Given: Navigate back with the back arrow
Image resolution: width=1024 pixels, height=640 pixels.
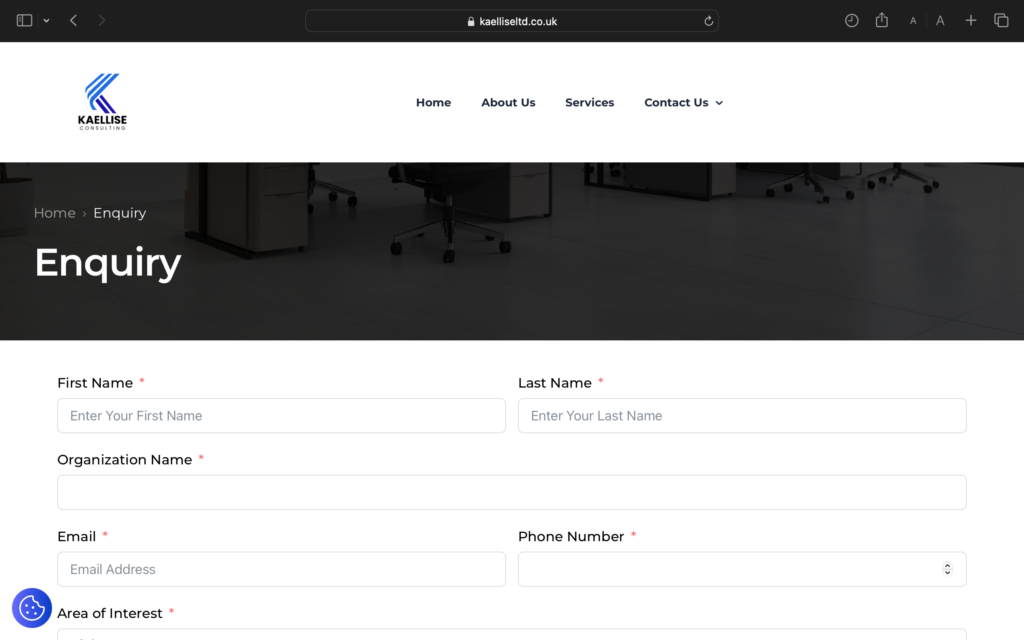Looking at the screenshot, I should [73, 20].
